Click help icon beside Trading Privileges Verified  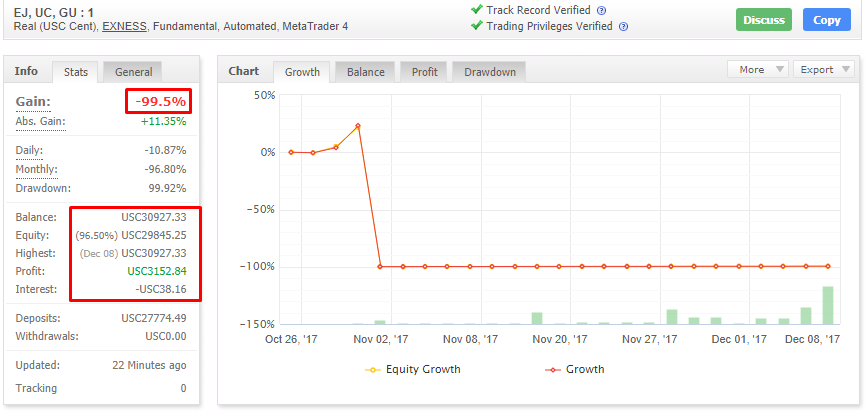[x=623, y=26]
